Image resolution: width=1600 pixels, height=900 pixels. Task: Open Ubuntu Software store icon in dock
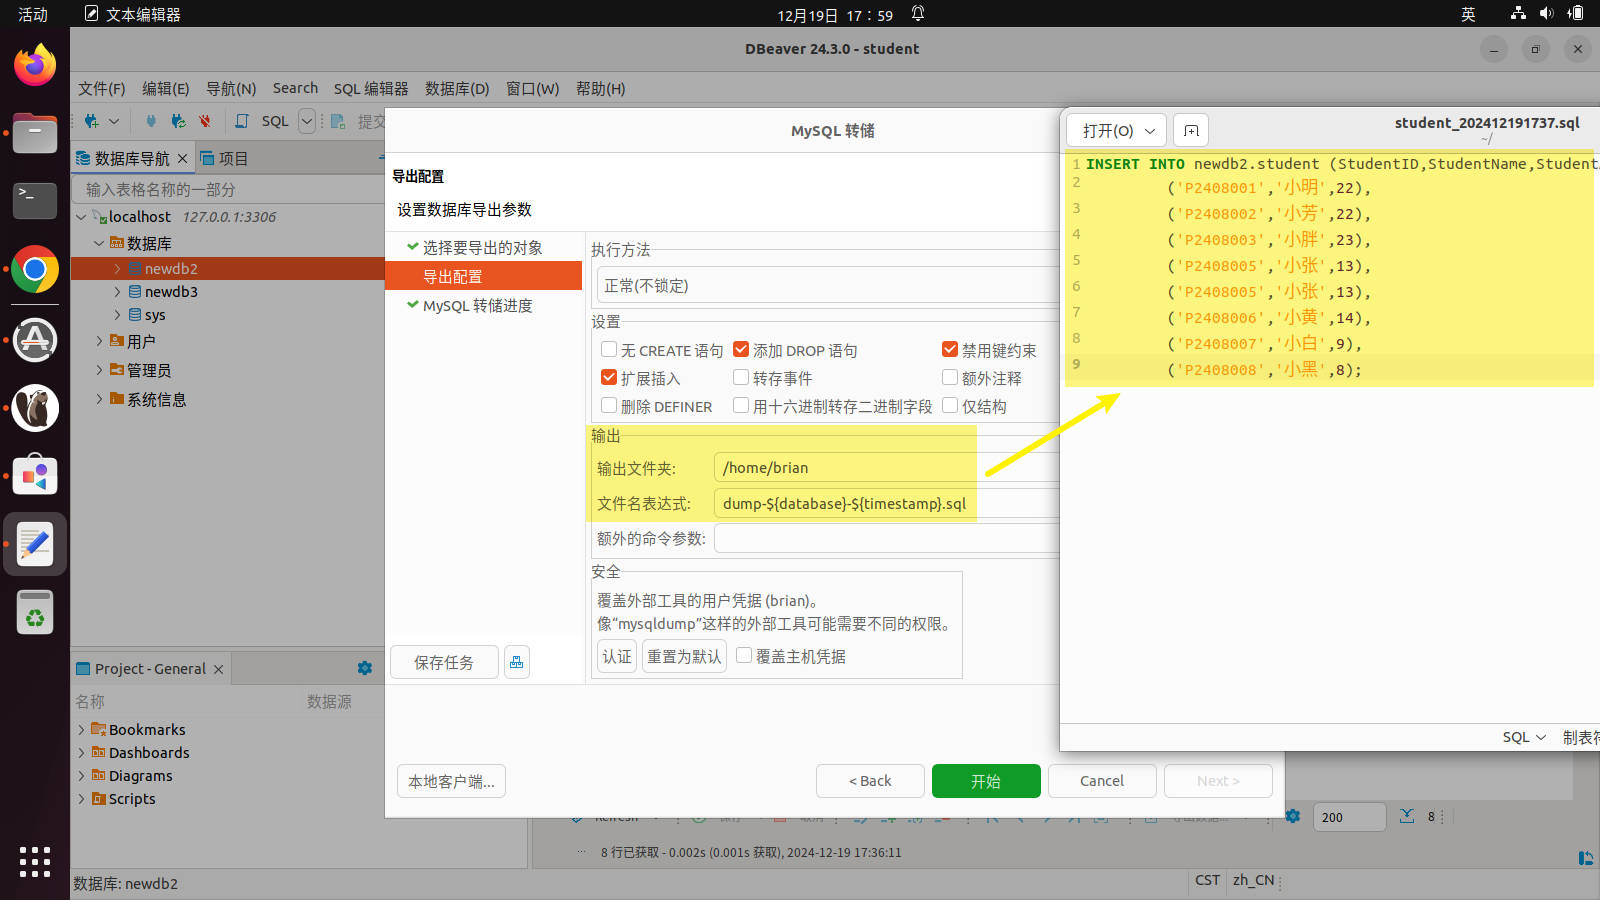coord(35,476)
